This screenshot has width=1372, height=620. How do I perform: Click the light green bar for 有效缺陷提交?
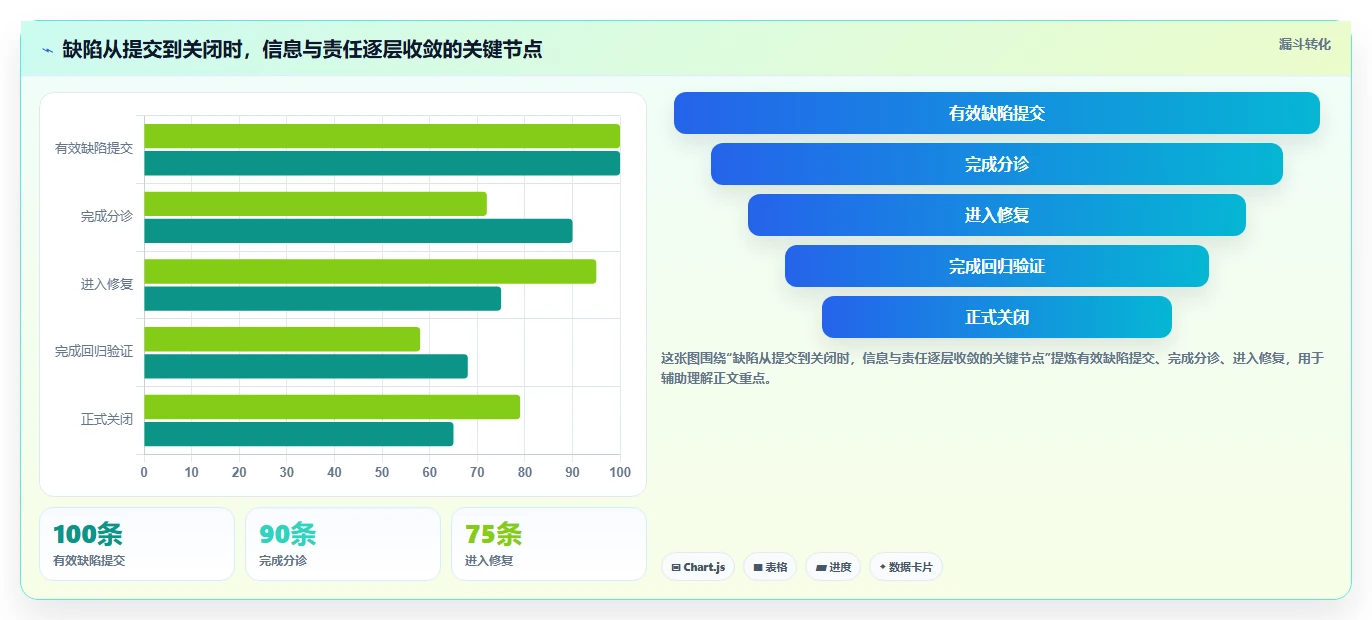click(x=382, y=136)
